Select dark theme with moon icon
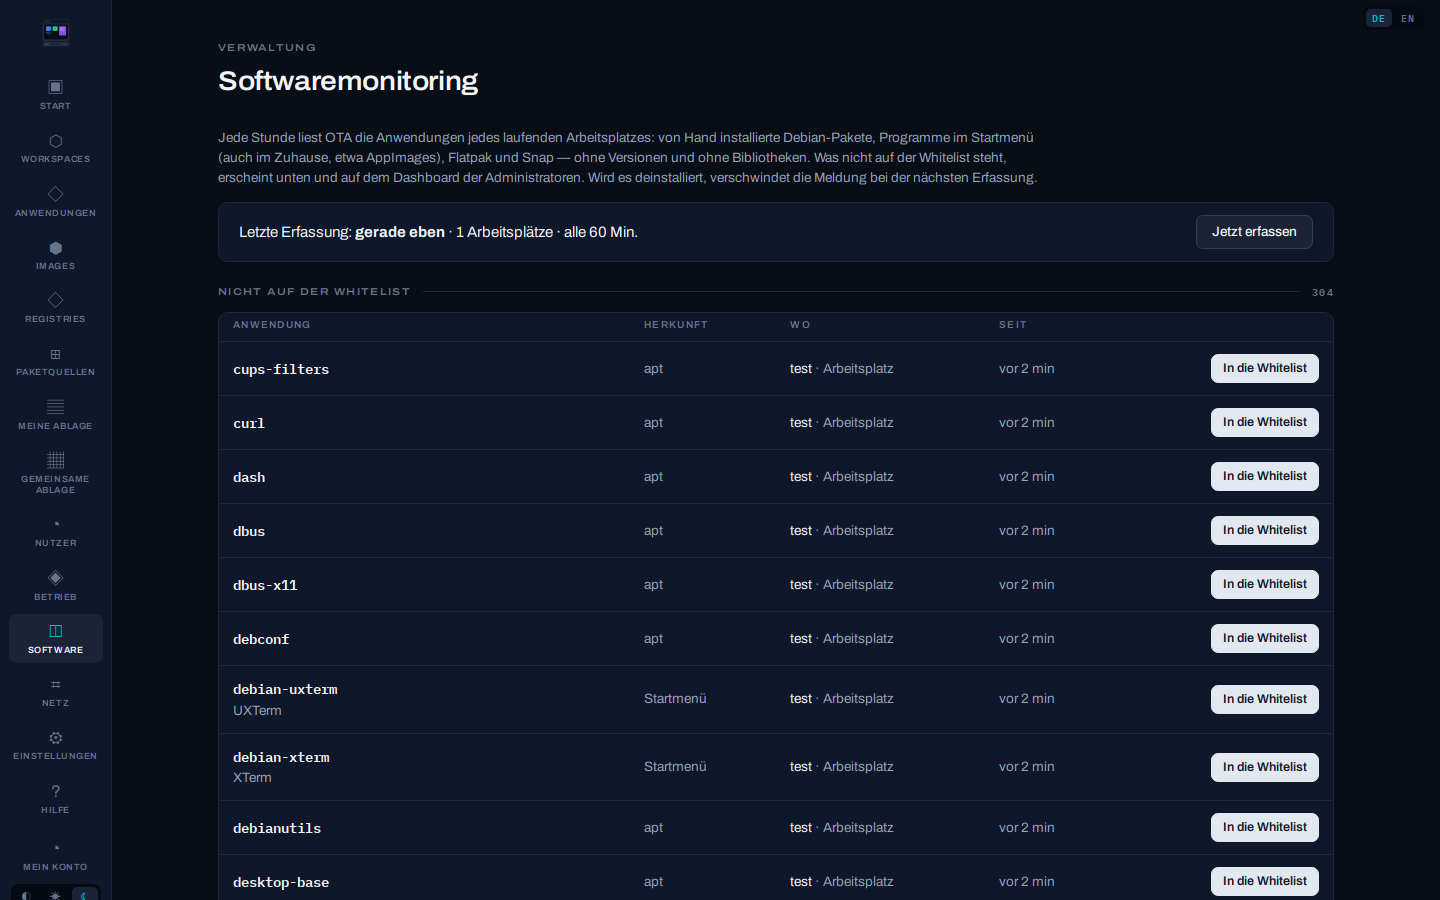The height and width of the screenshot is (900, 1440). point(85,895)
